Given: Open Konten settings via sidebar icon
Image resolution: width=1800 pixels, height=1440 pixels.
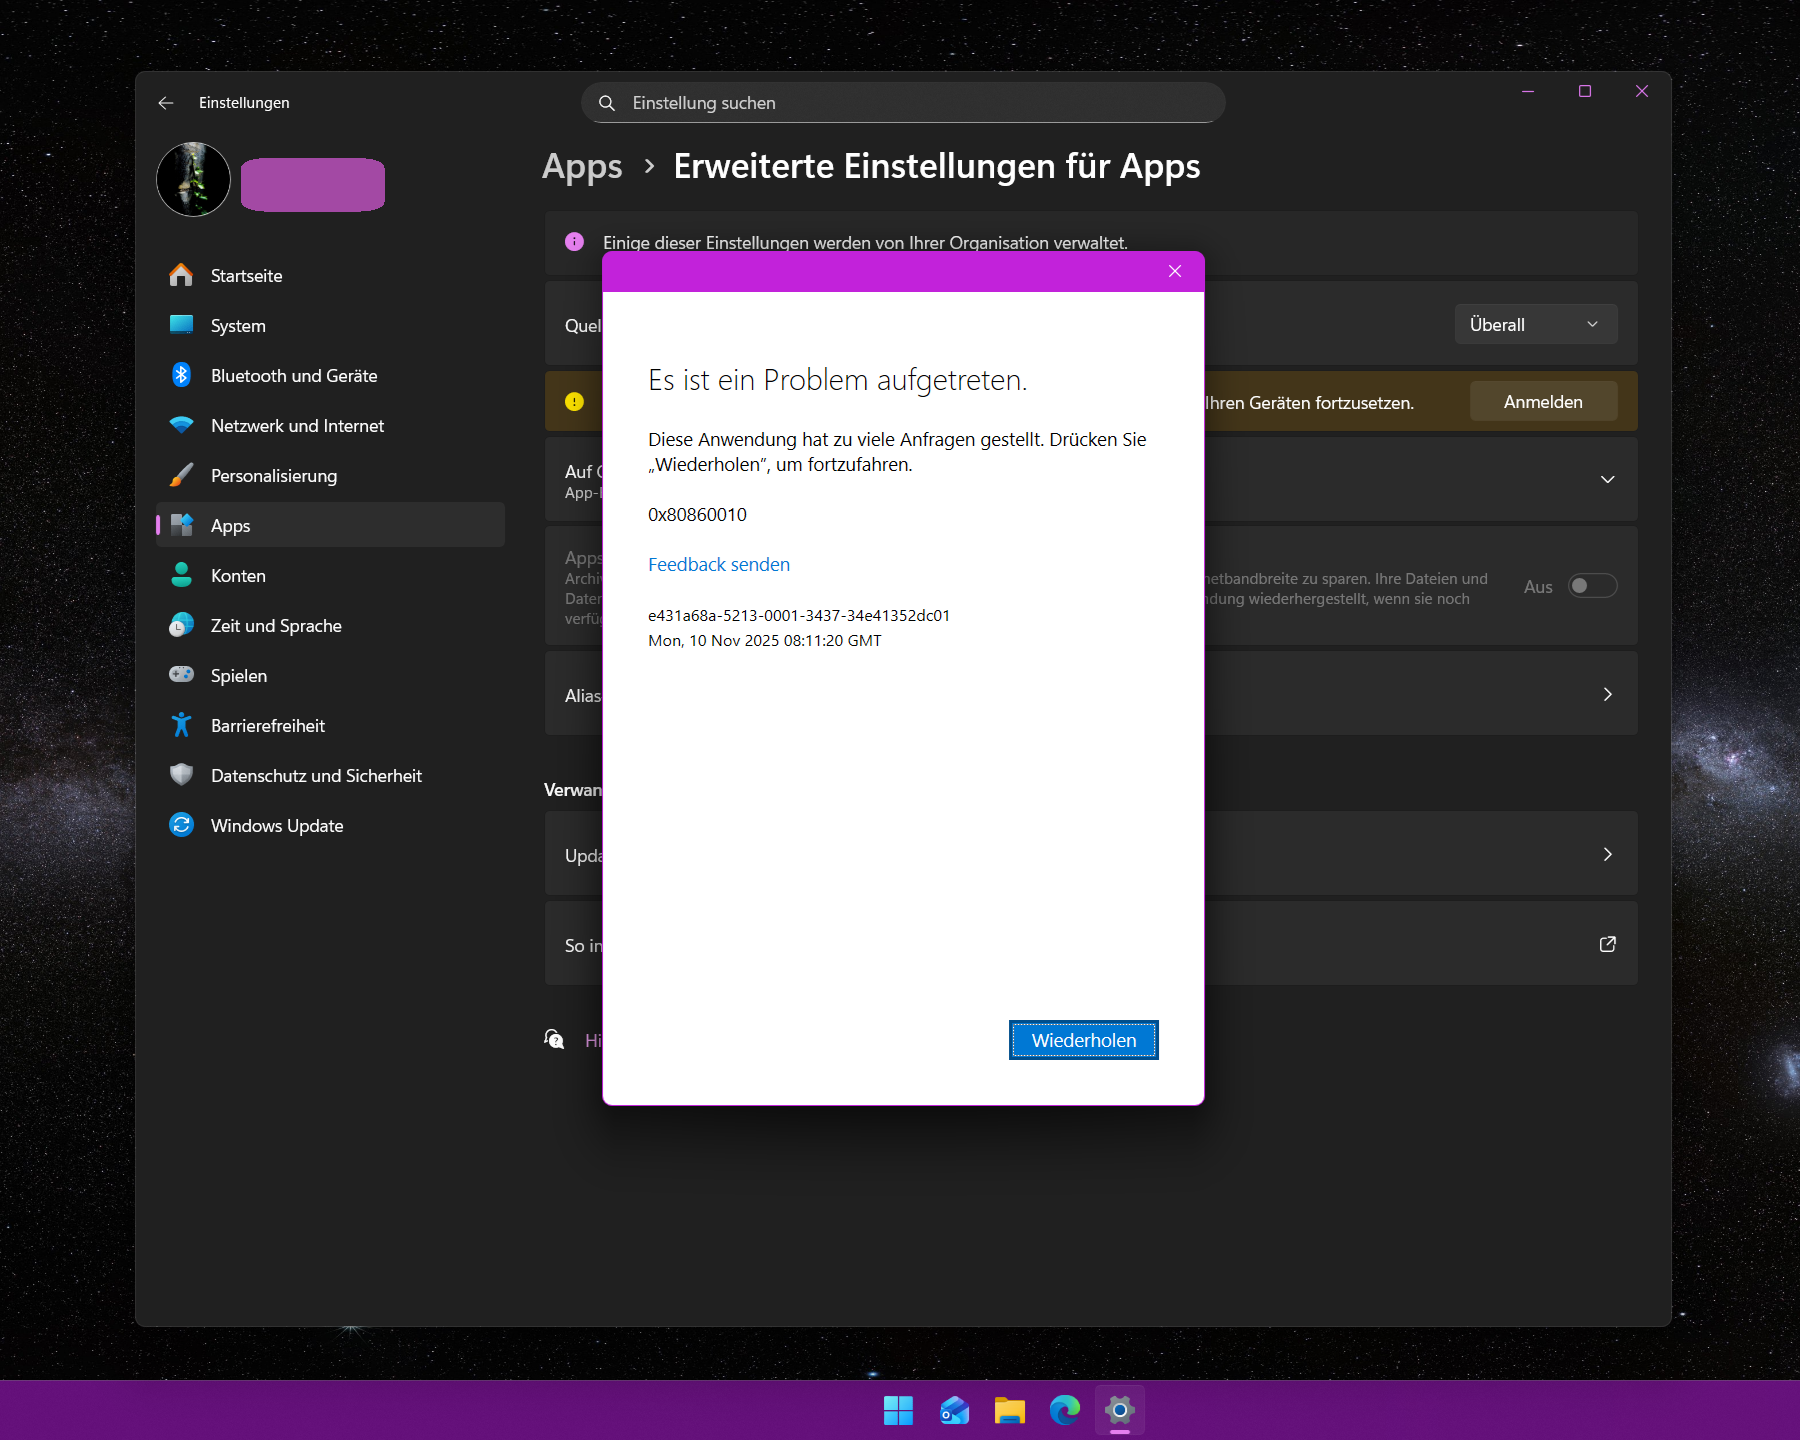Looking at the screenshot, I should coord(181,575).
